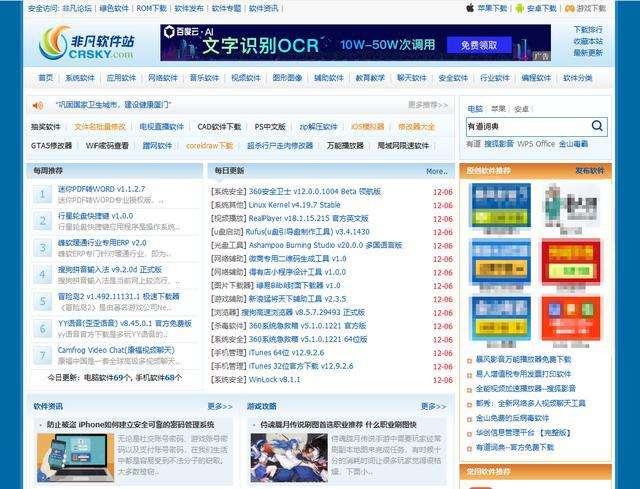
Task: Open the WinLock v8.1.1 entry
Action: pyautogui.click(x=274, y=380)
